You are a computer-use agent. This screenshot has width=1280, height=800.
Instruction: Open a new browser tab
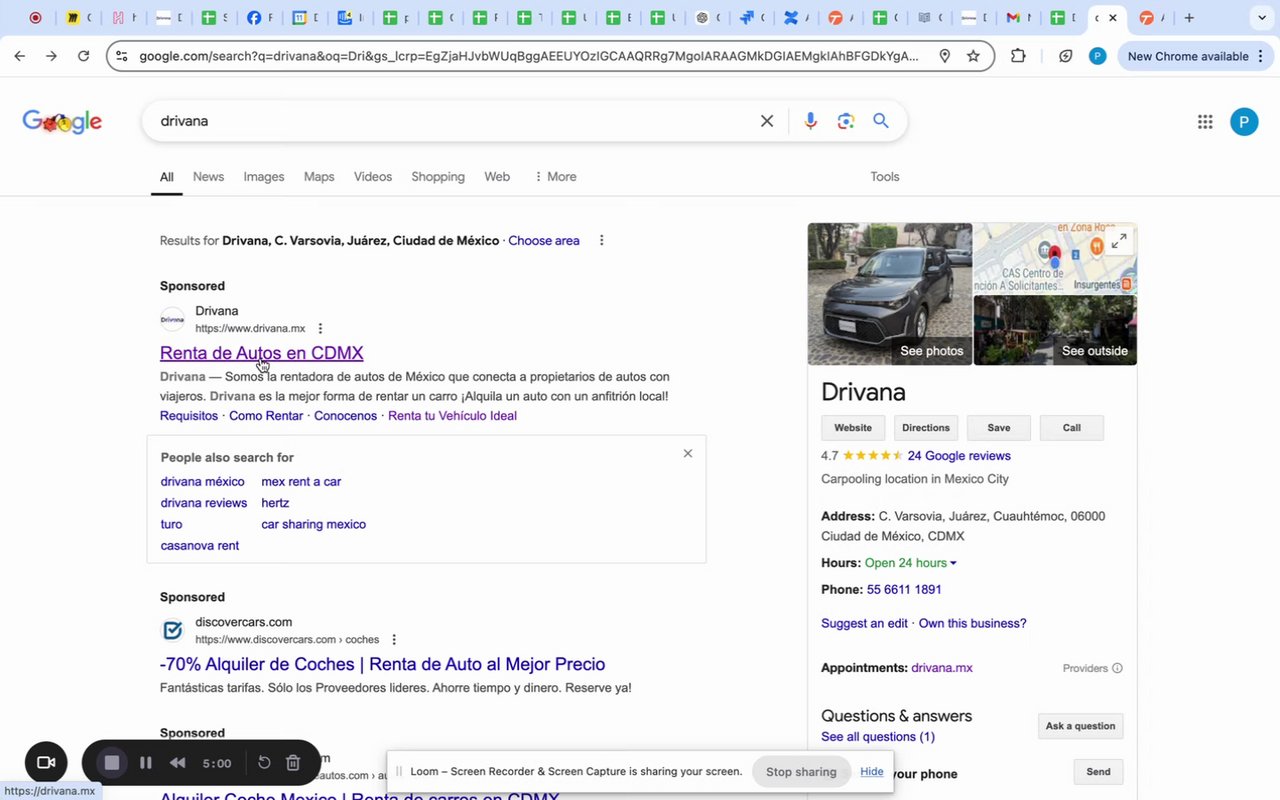(1189, 18)
